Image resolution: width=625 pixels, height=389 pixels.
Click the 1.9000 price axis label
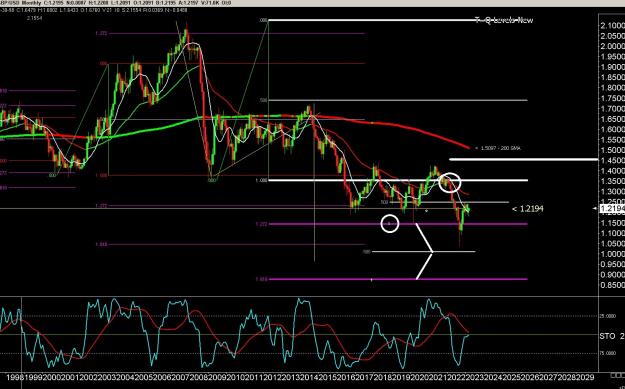[x=612, y=67]
